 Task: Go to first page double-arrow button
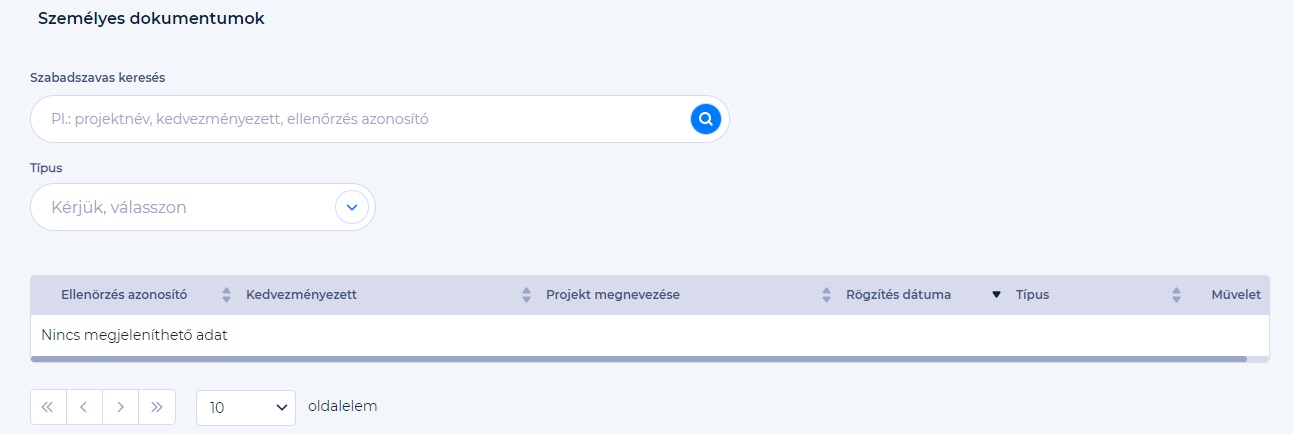coord(49,407)
